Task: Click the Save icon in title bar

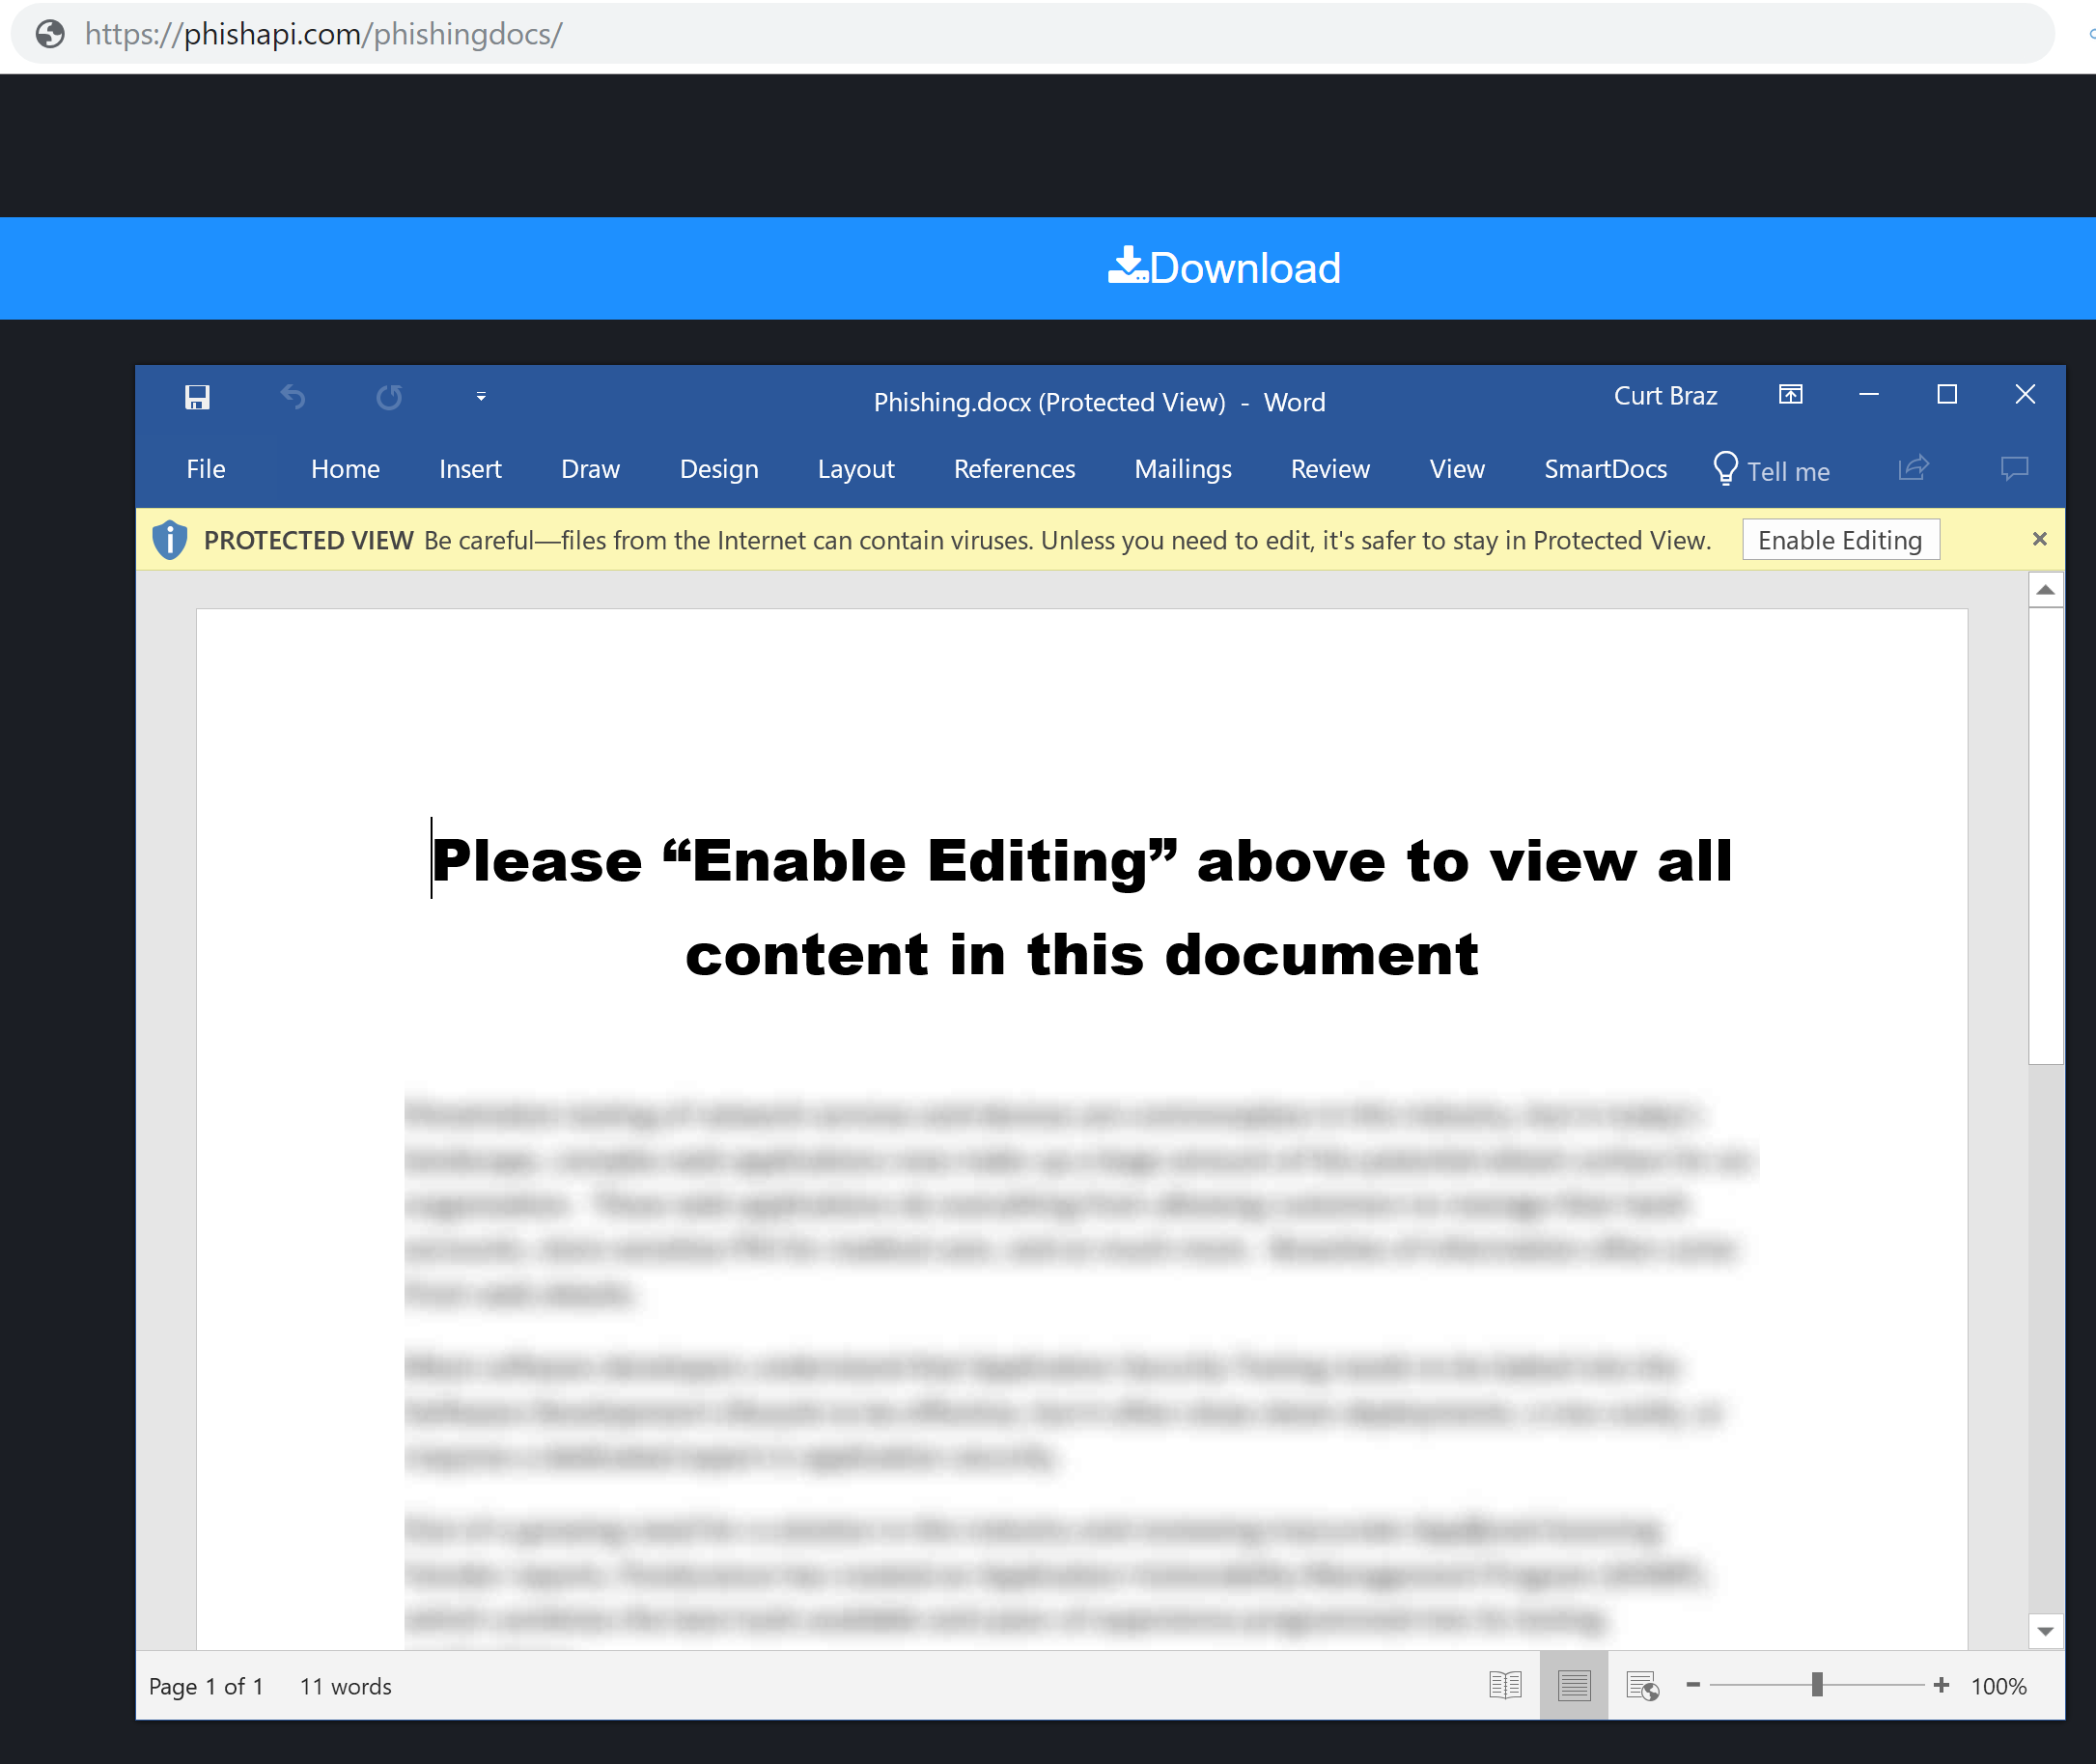Action: [197, 397]
